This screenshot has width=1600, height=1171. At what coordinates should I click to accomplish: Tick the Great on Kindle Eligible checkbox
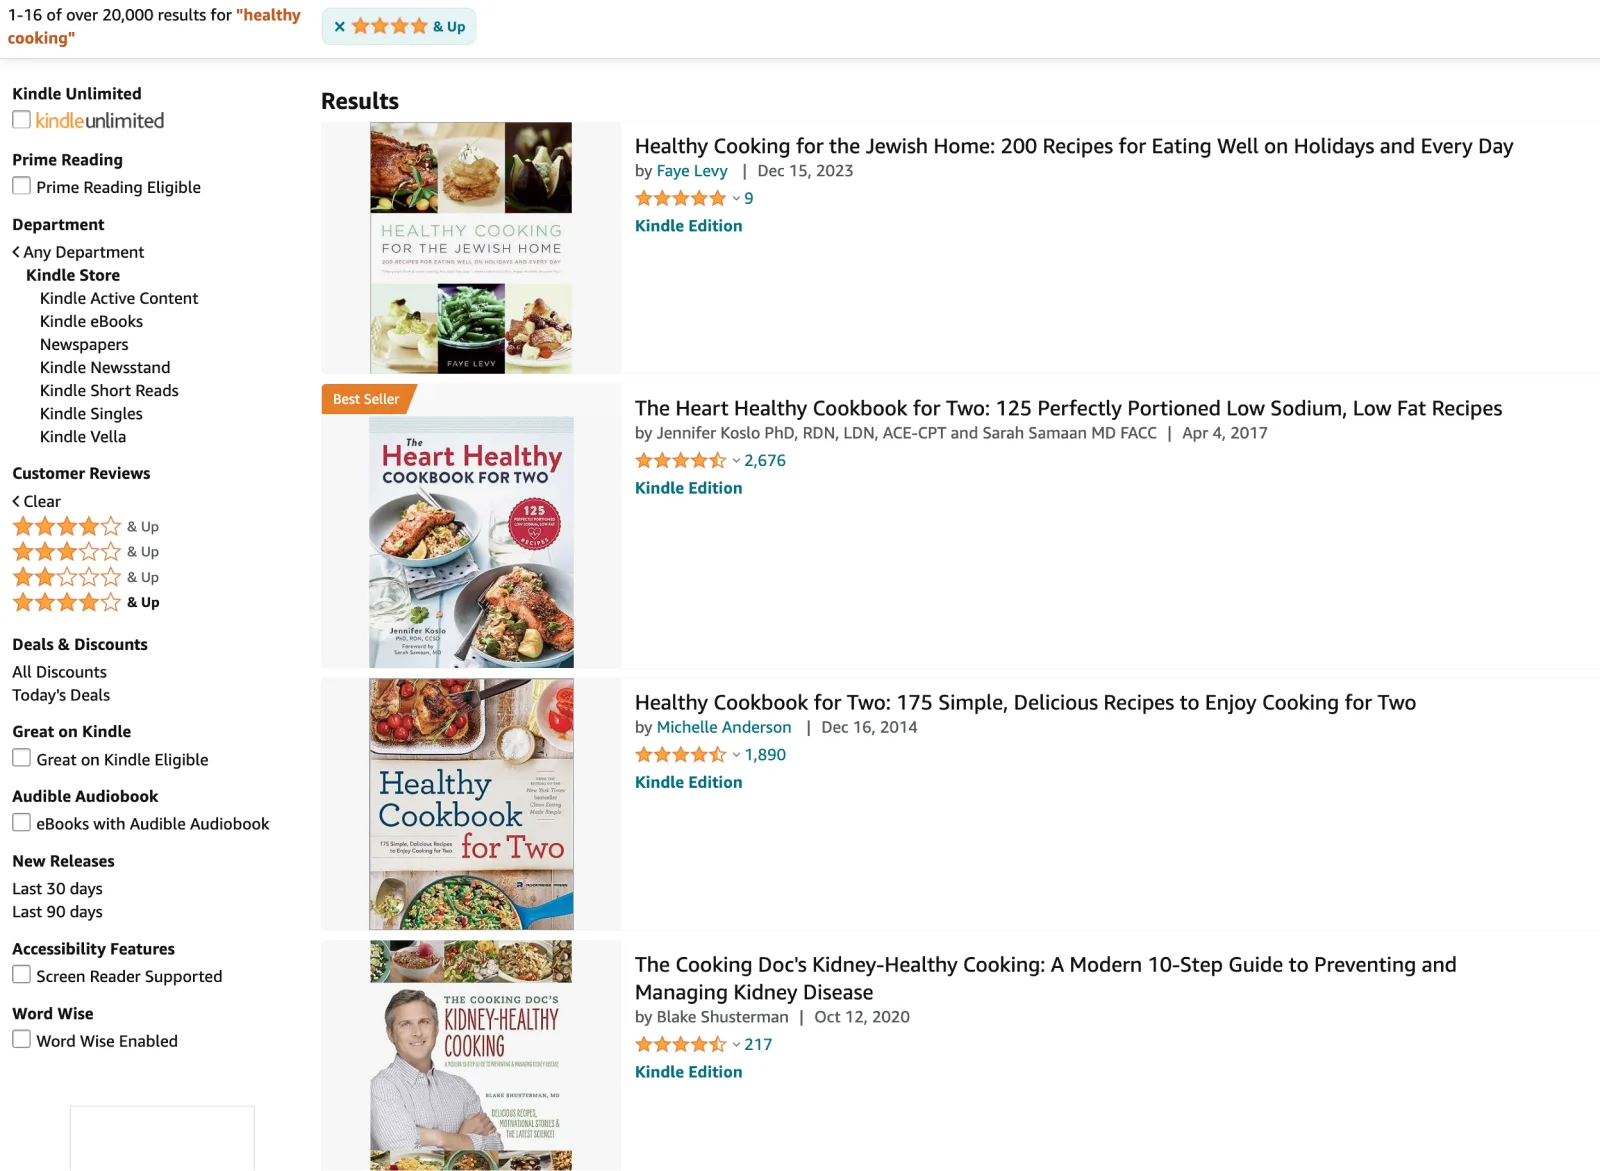click(x=21, y=758)
